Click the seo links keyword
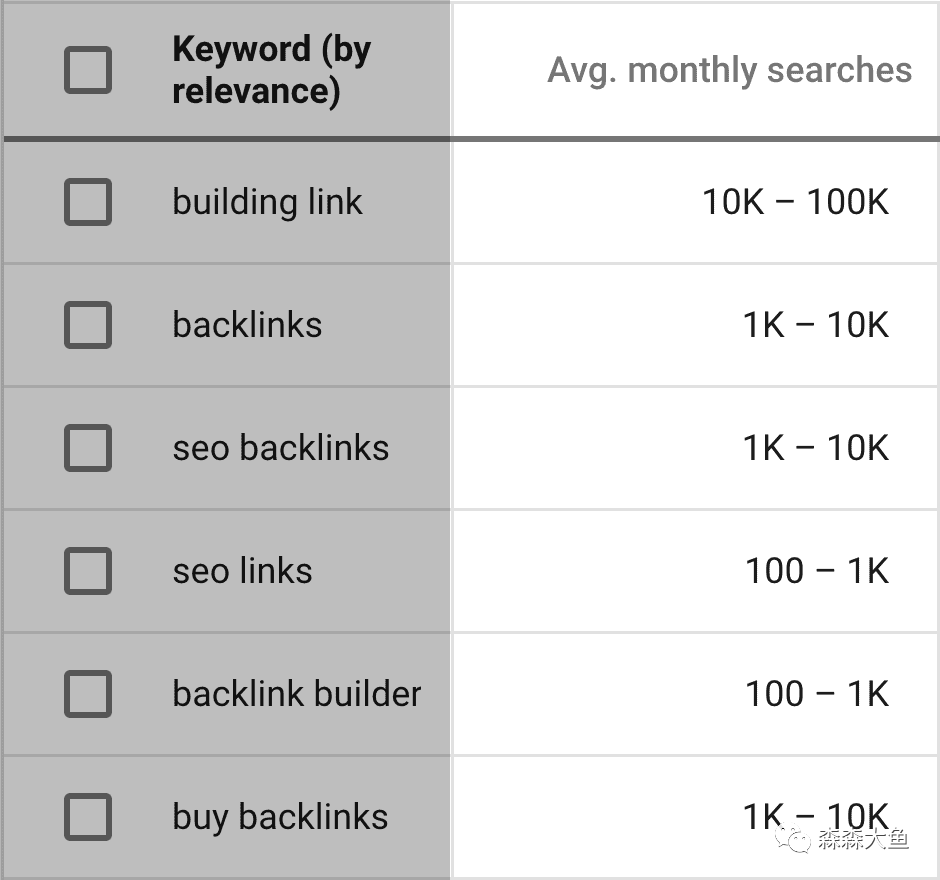This screenshot has height=880, width=940. [x=242, y=571]
